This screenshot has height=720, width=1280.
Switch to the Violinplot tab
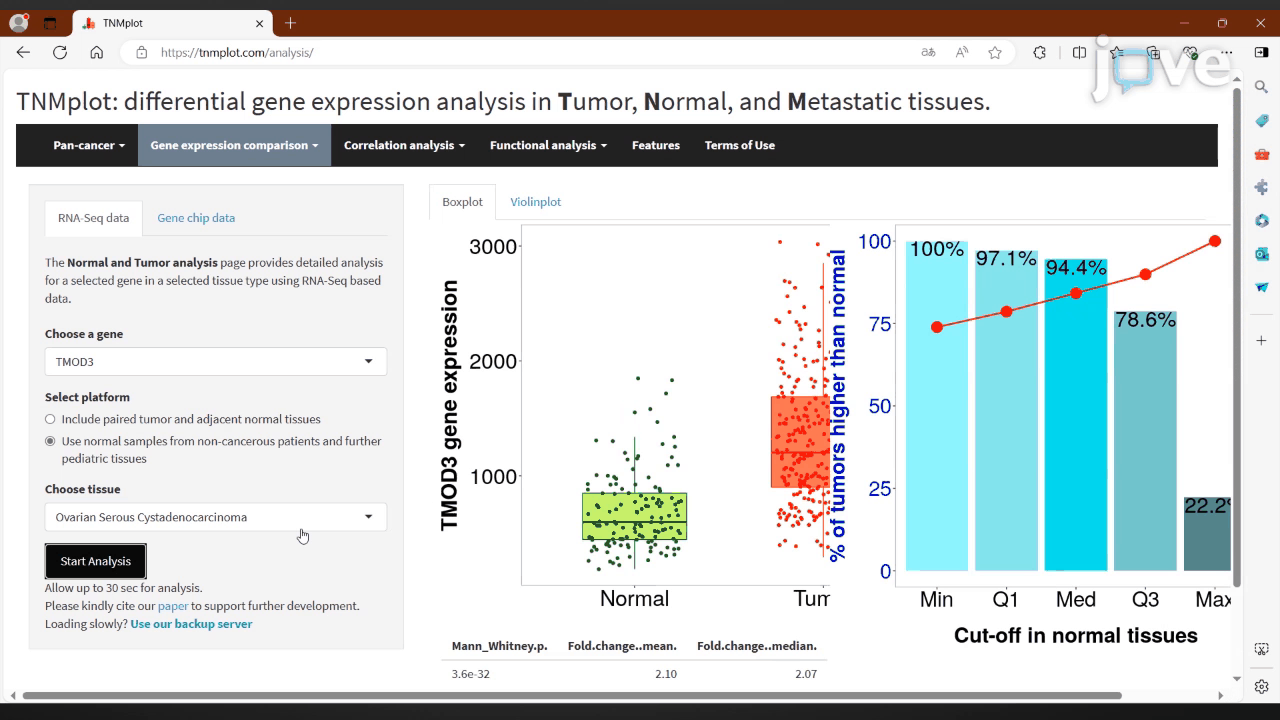click(x=535, y=202)
